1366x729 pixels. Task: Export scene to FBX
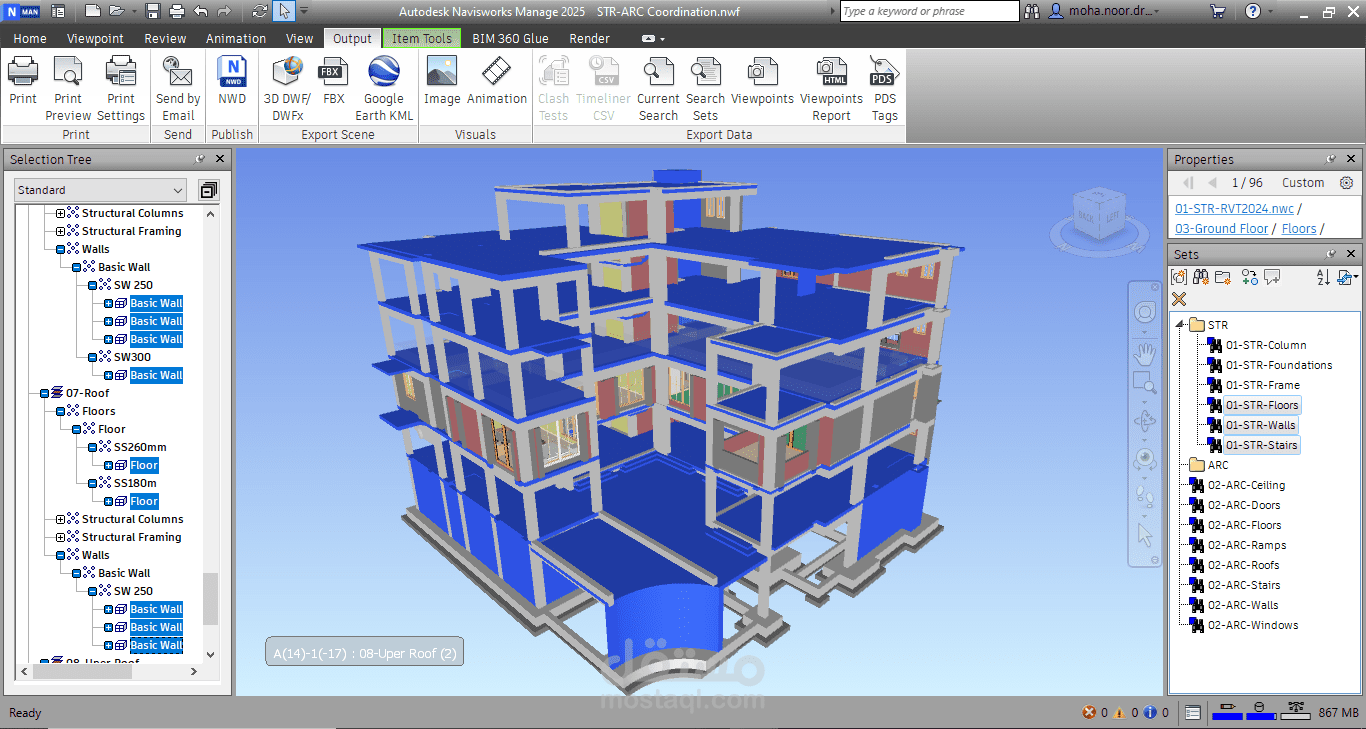point(333,81)
